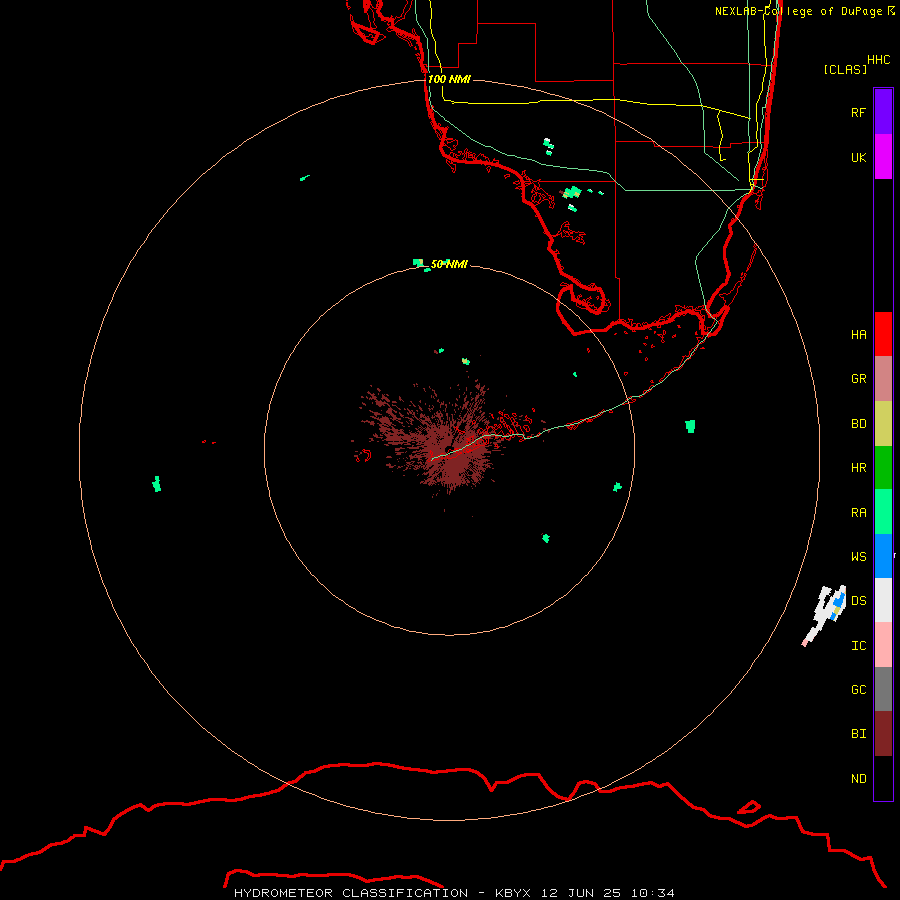The height and width of the screenshot is (900, 900).
Task: Click the white dry snow echo near right edge
Action: 824,615
